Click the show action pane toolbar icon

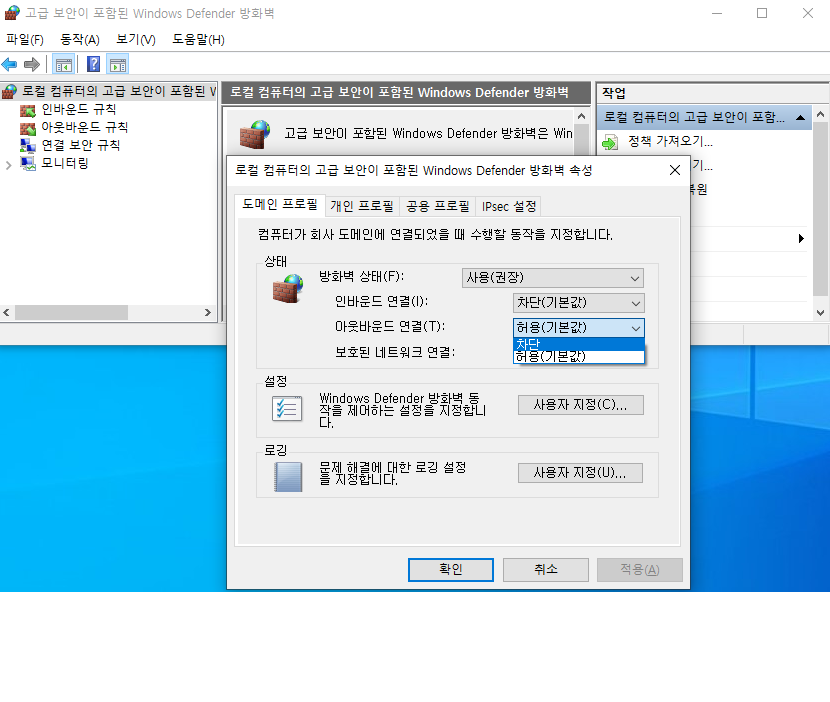(117, 63)
